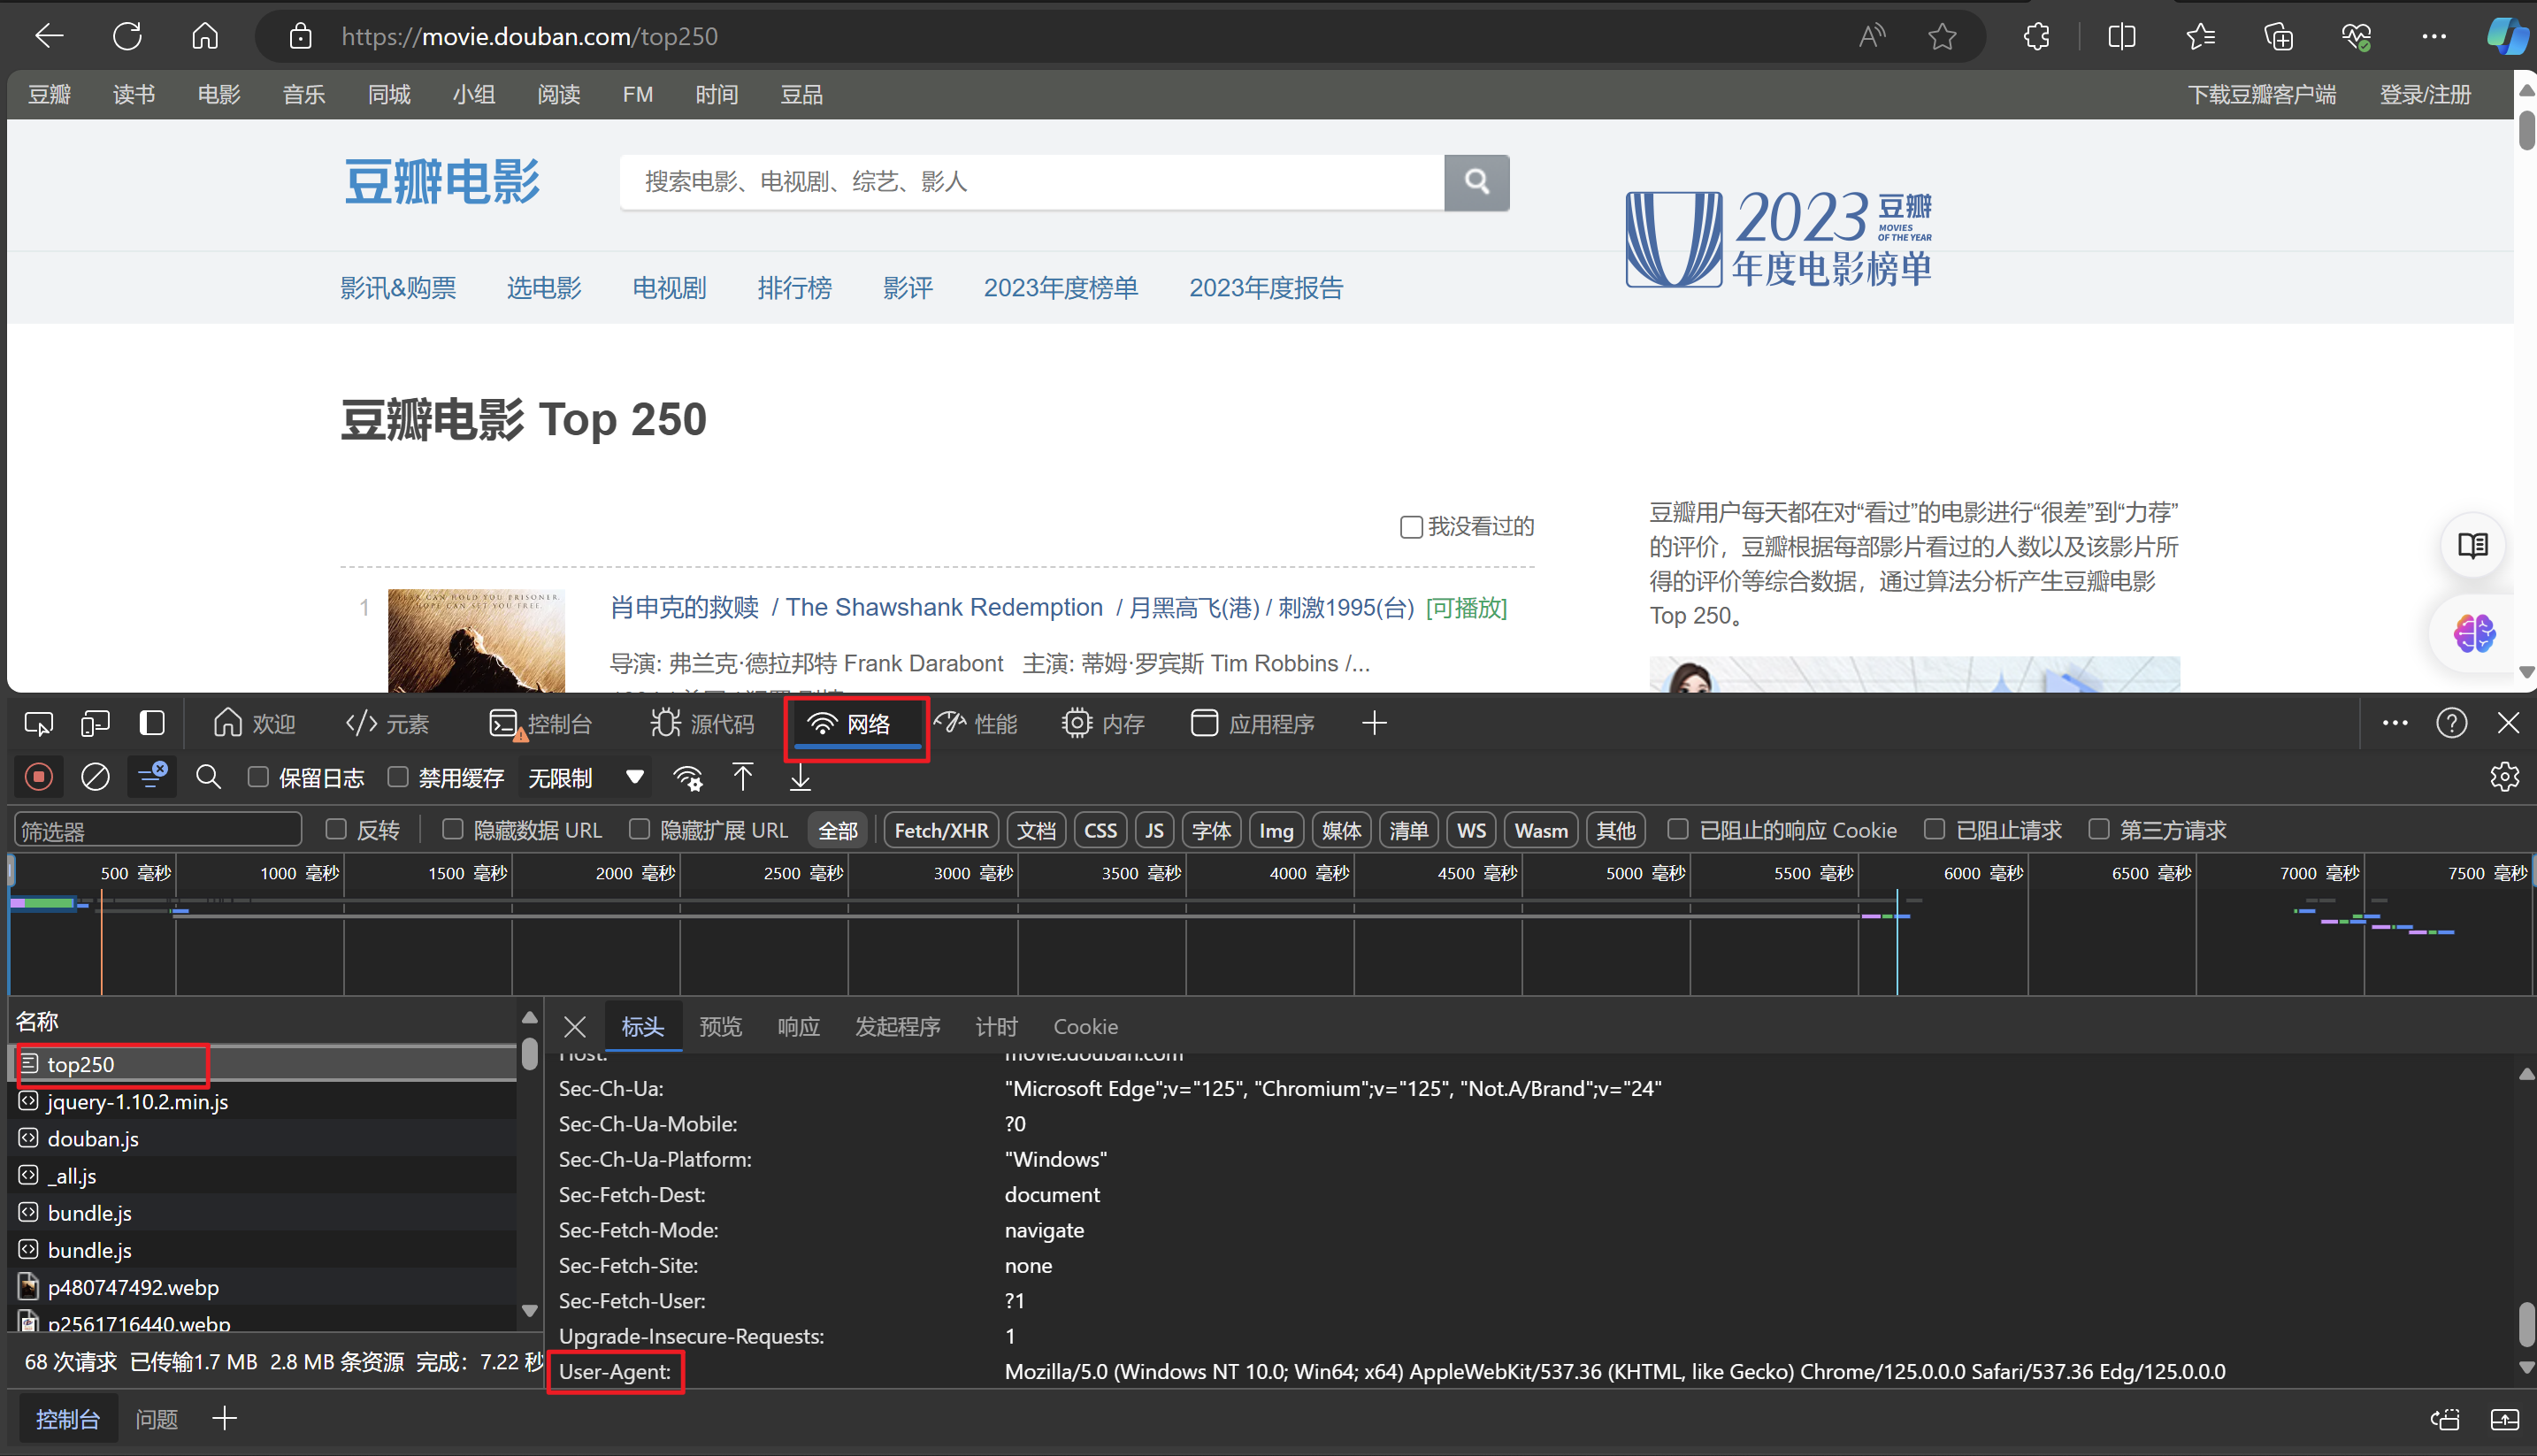Open the network panel search

(209, 777)
